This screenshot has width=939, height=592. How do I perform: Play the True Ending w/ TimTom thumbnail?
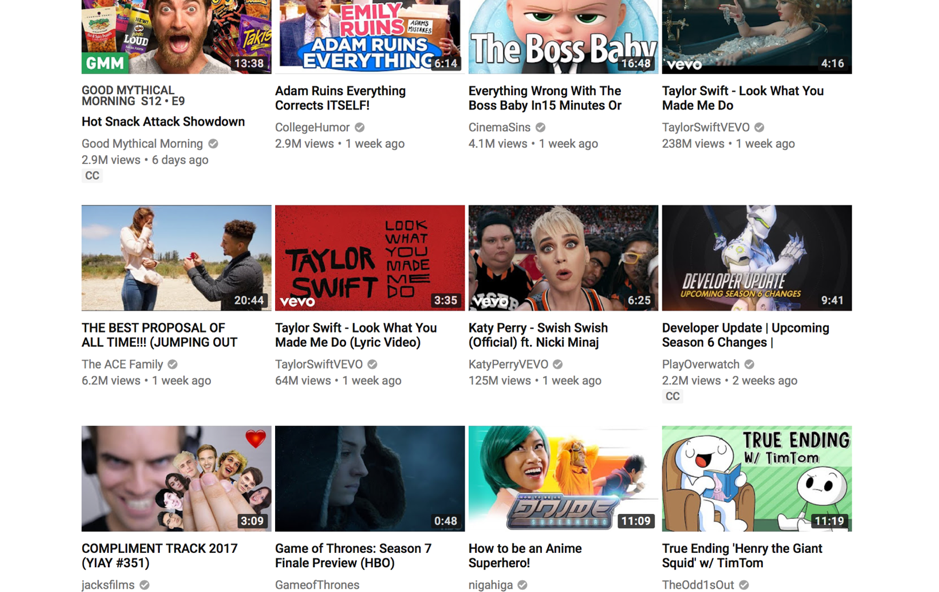tap(756, 479)
